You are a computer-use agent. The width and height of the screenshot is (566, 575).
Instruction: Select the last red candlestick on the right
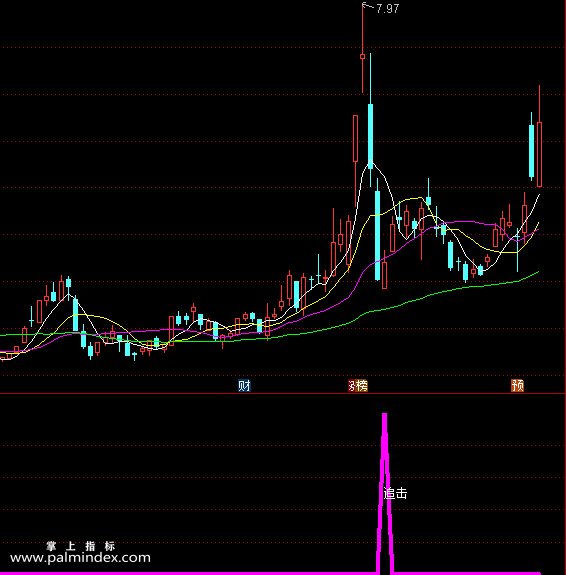click(539, 154)
